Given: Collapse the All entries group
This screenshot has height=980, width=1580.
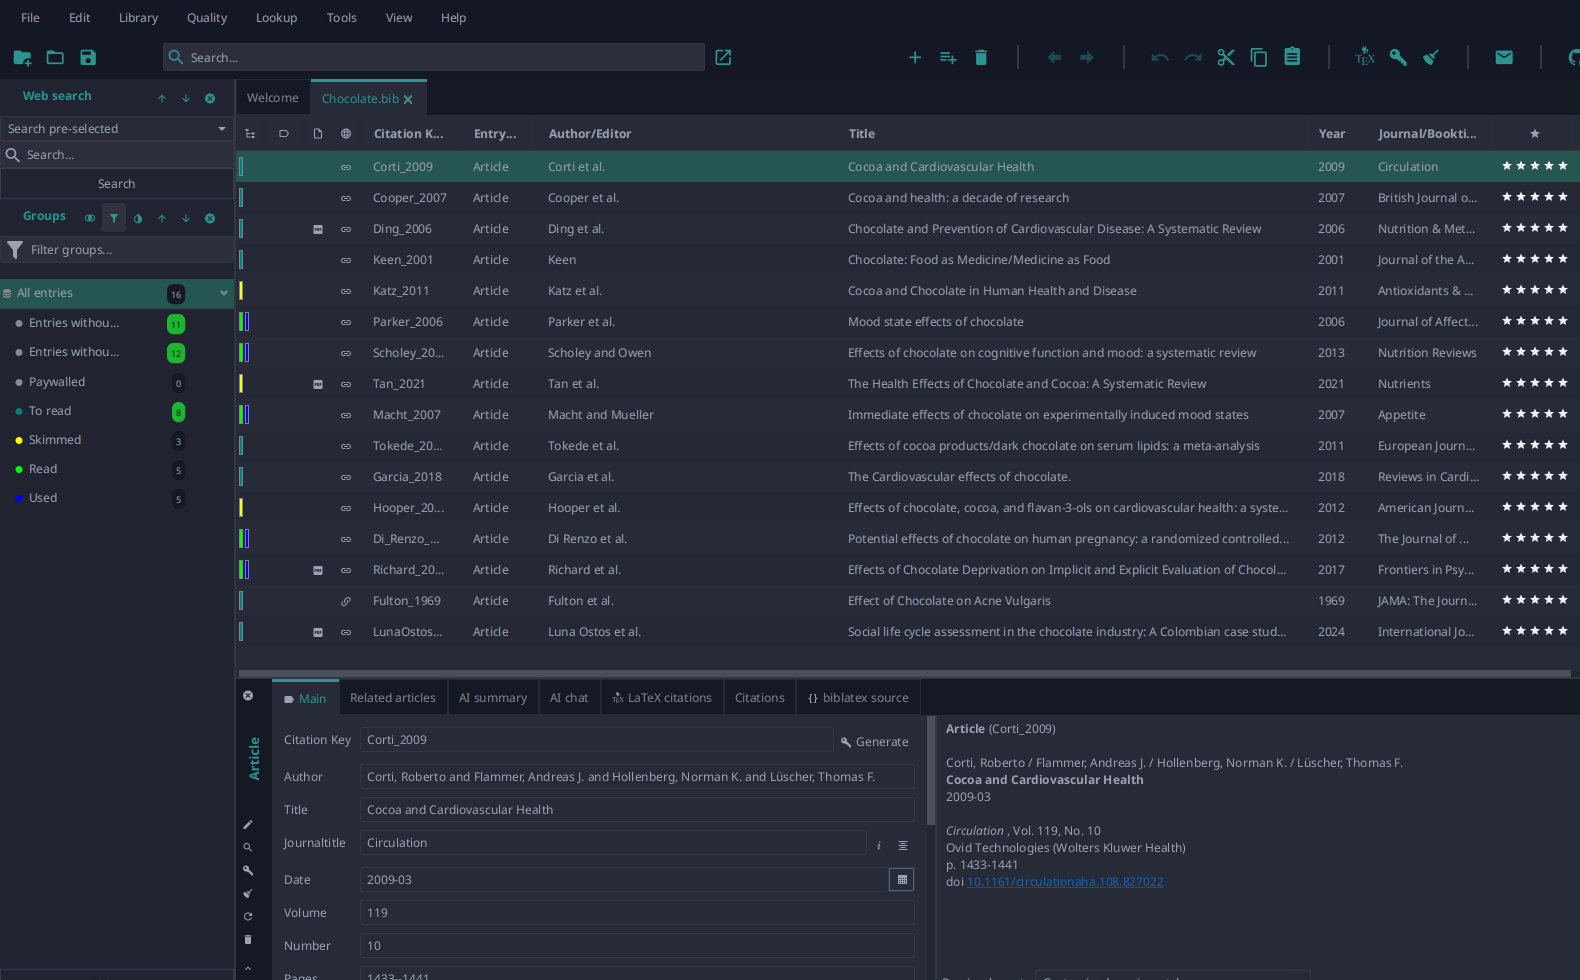Looking at the screenshot, I should pyautogui.click(x=224, y=293).
